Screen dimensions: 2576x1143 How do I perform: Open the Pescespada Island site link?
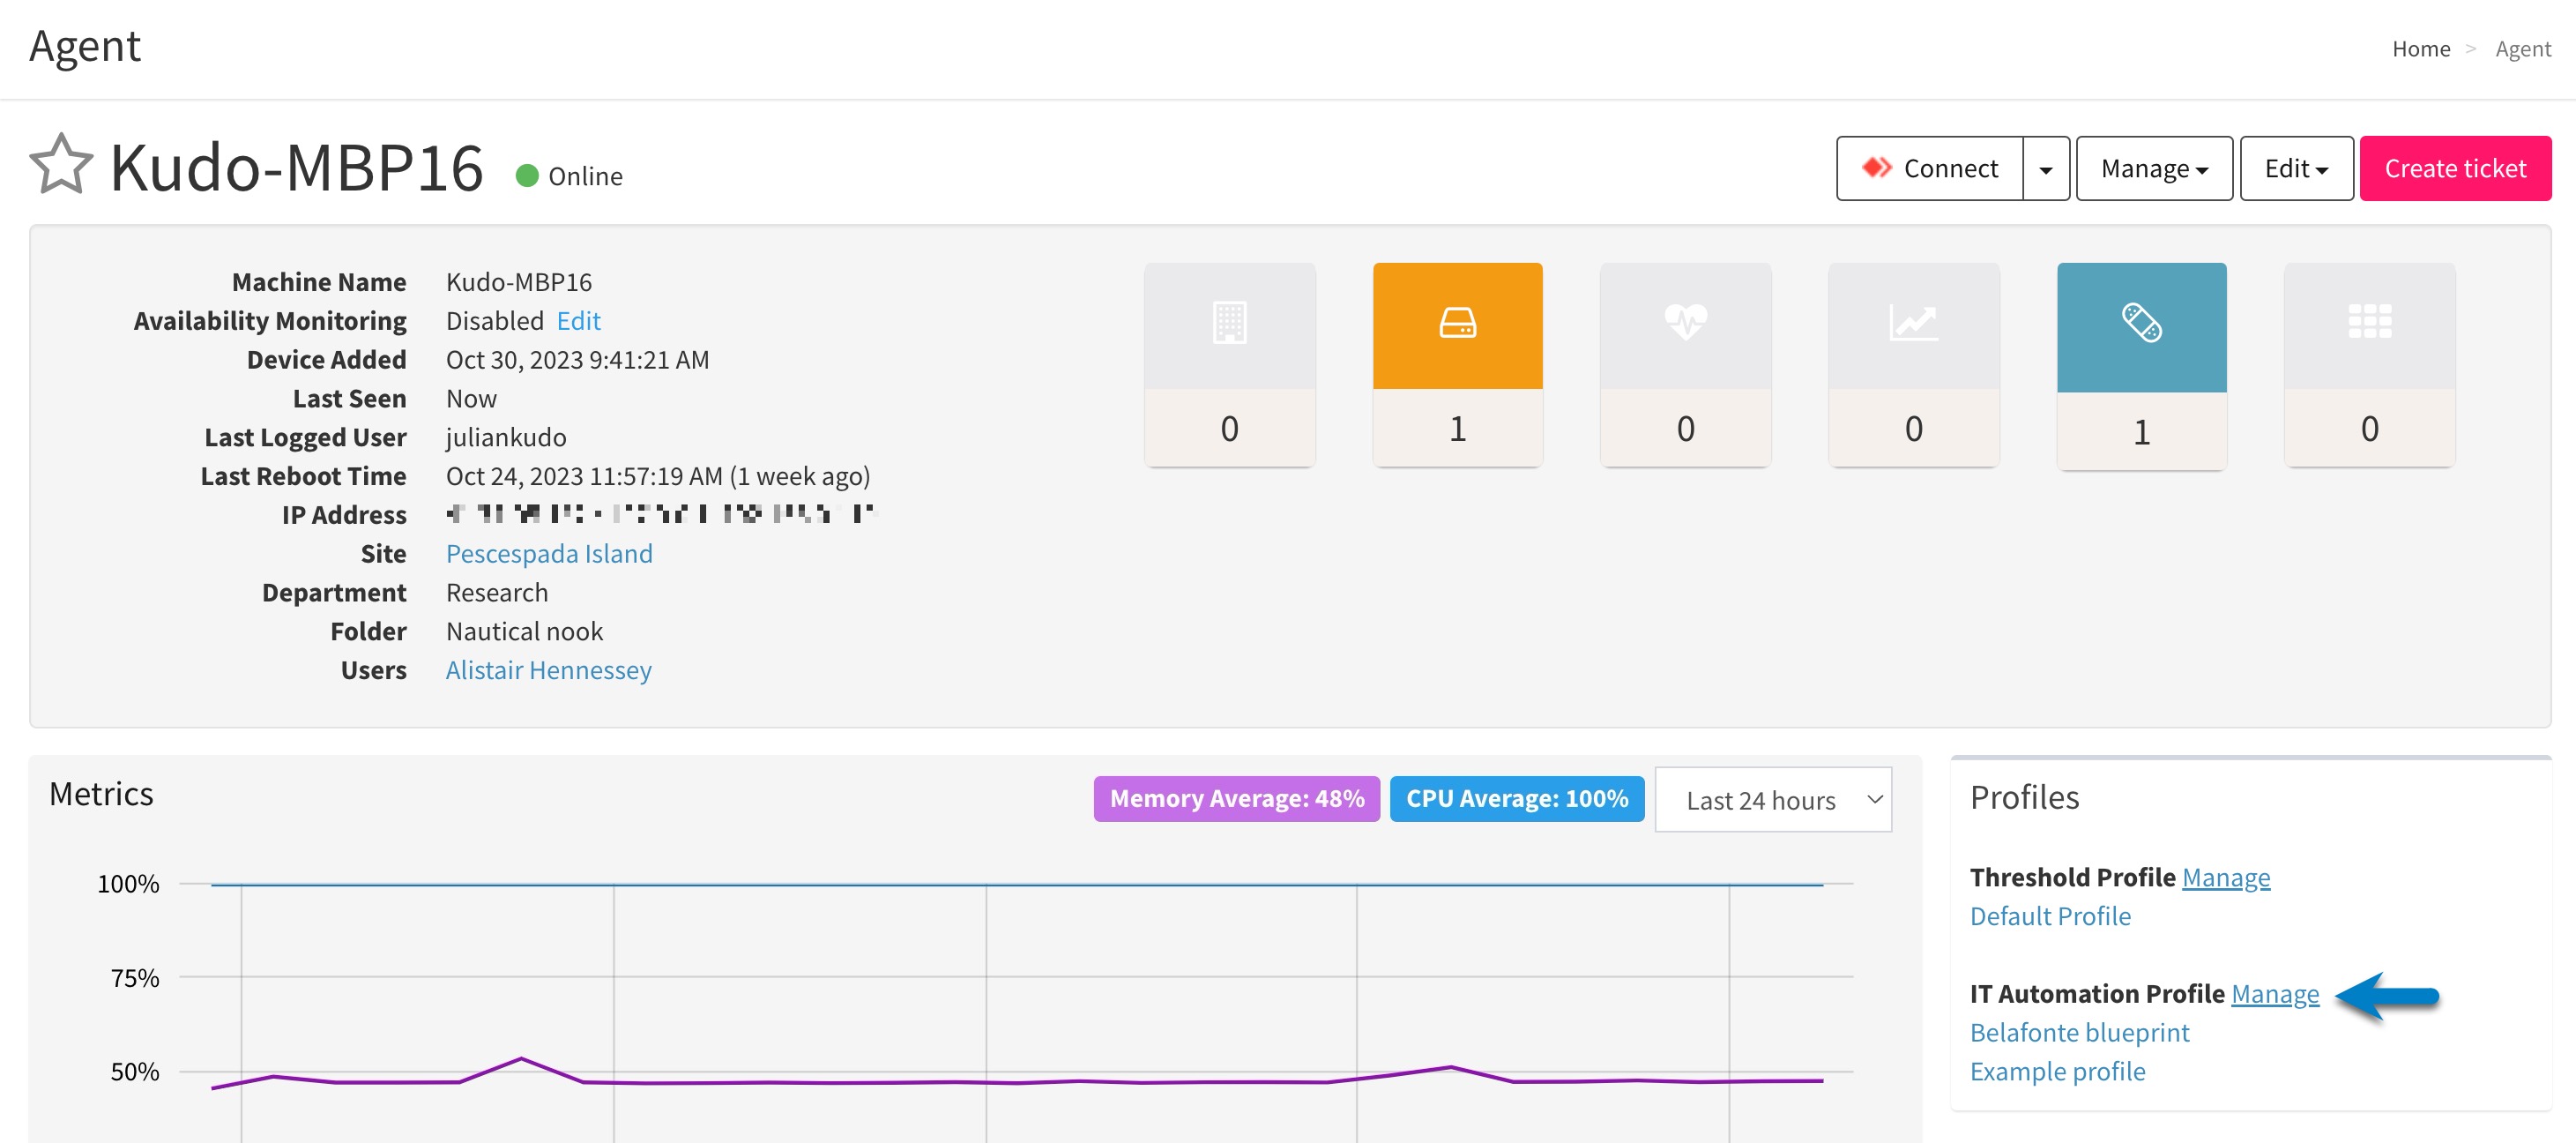click(549, 553)
